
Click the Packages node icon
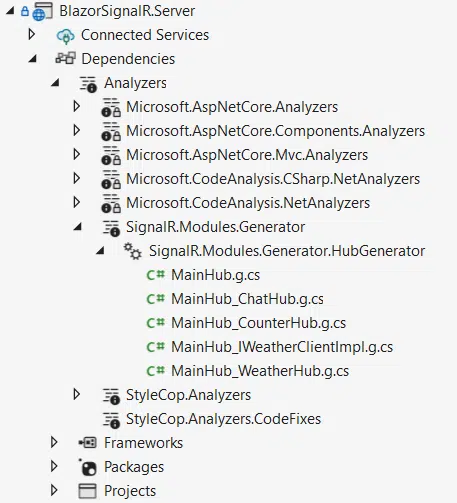point(88,467)
